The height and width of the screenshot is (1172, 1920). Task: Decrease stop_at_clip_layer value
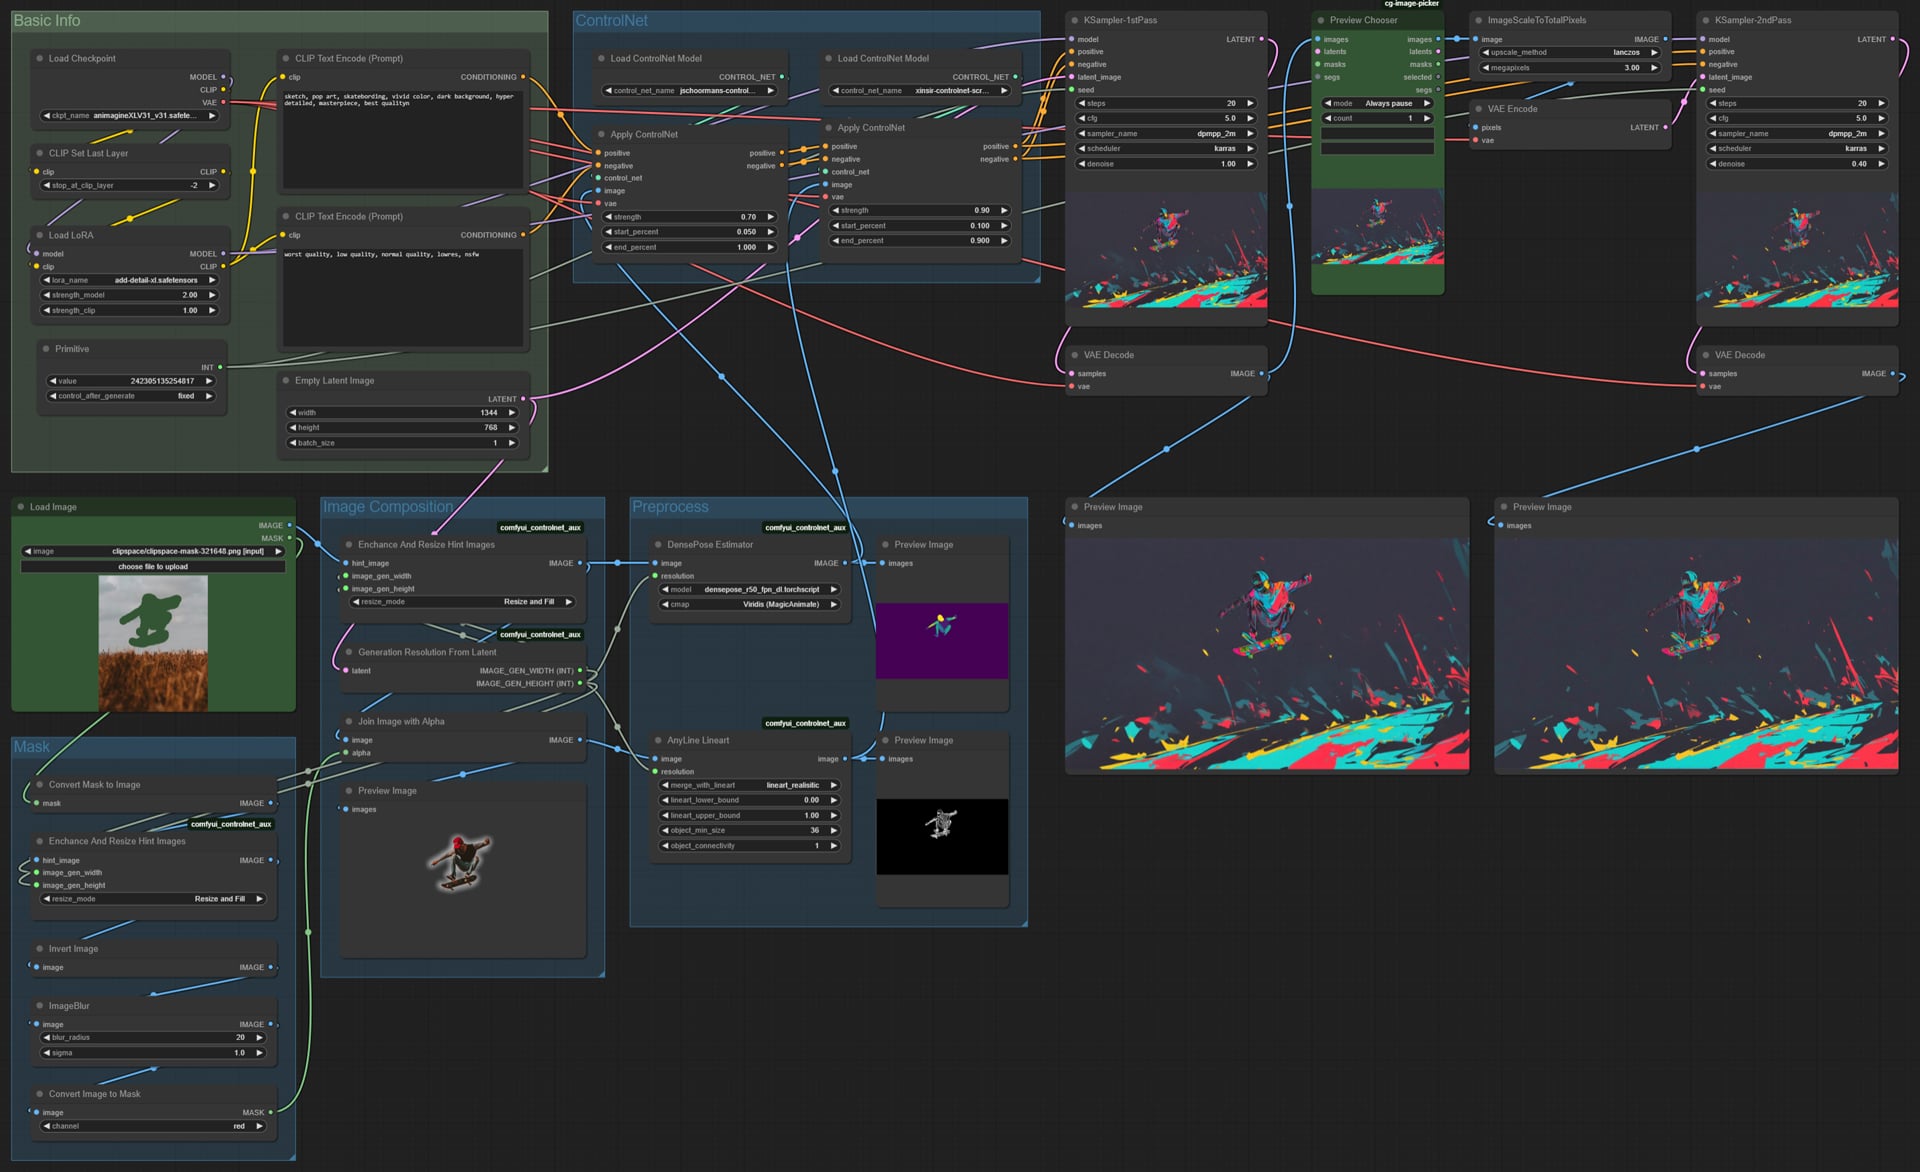[47, 185]
